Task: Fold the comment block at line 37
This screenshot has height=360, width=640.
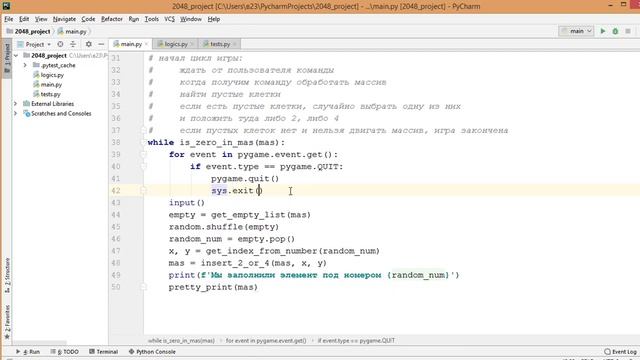Action: [143, 131]
